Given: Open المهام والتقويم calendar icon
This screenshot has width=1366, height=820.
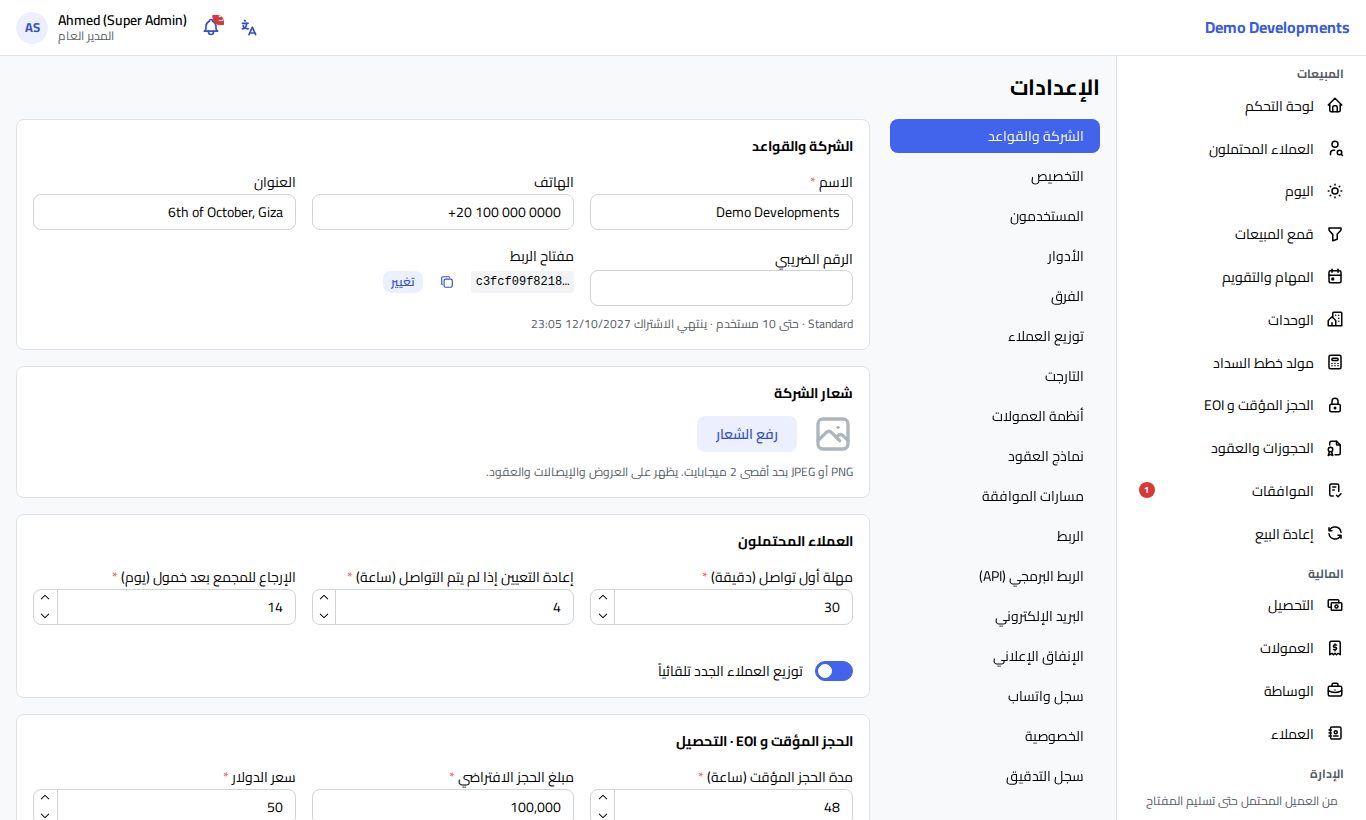Looking at the screenshot, I should coord(1334,278).
